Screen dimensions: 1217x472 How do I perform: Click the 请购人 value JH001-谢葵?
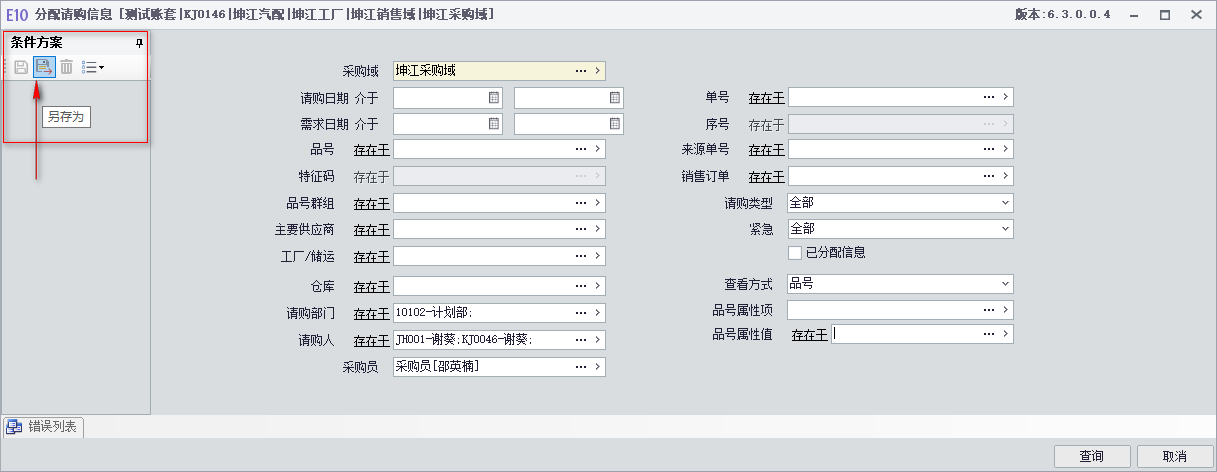coord(428,340)
